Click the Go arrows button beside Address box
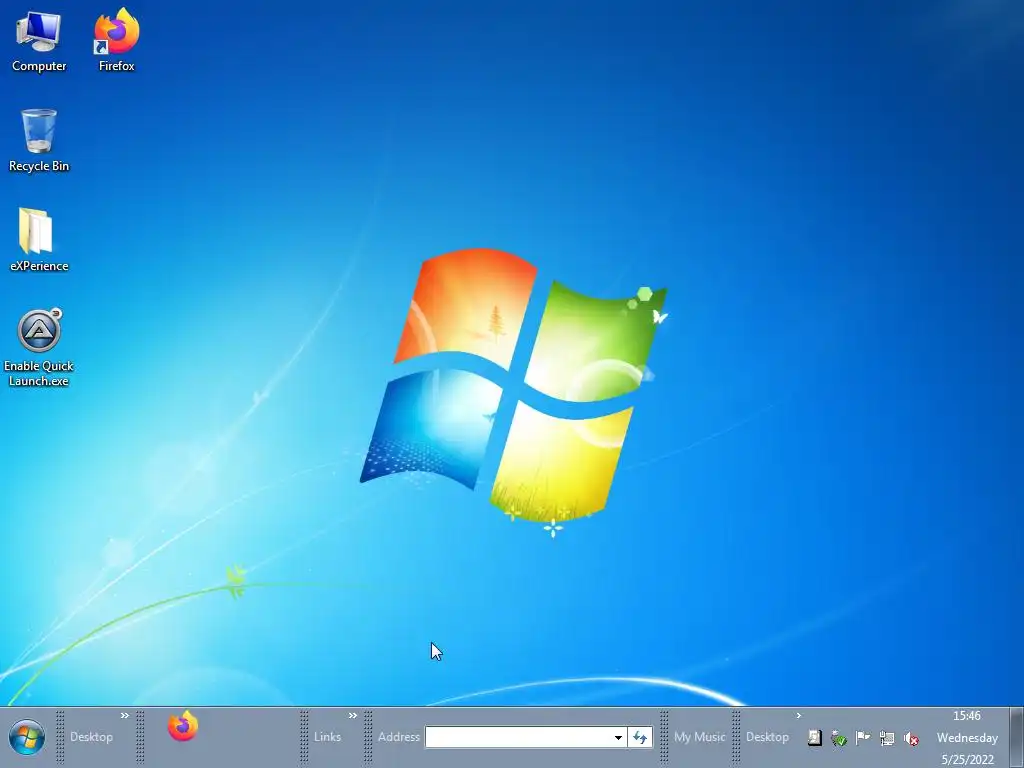 click(640, 737)
